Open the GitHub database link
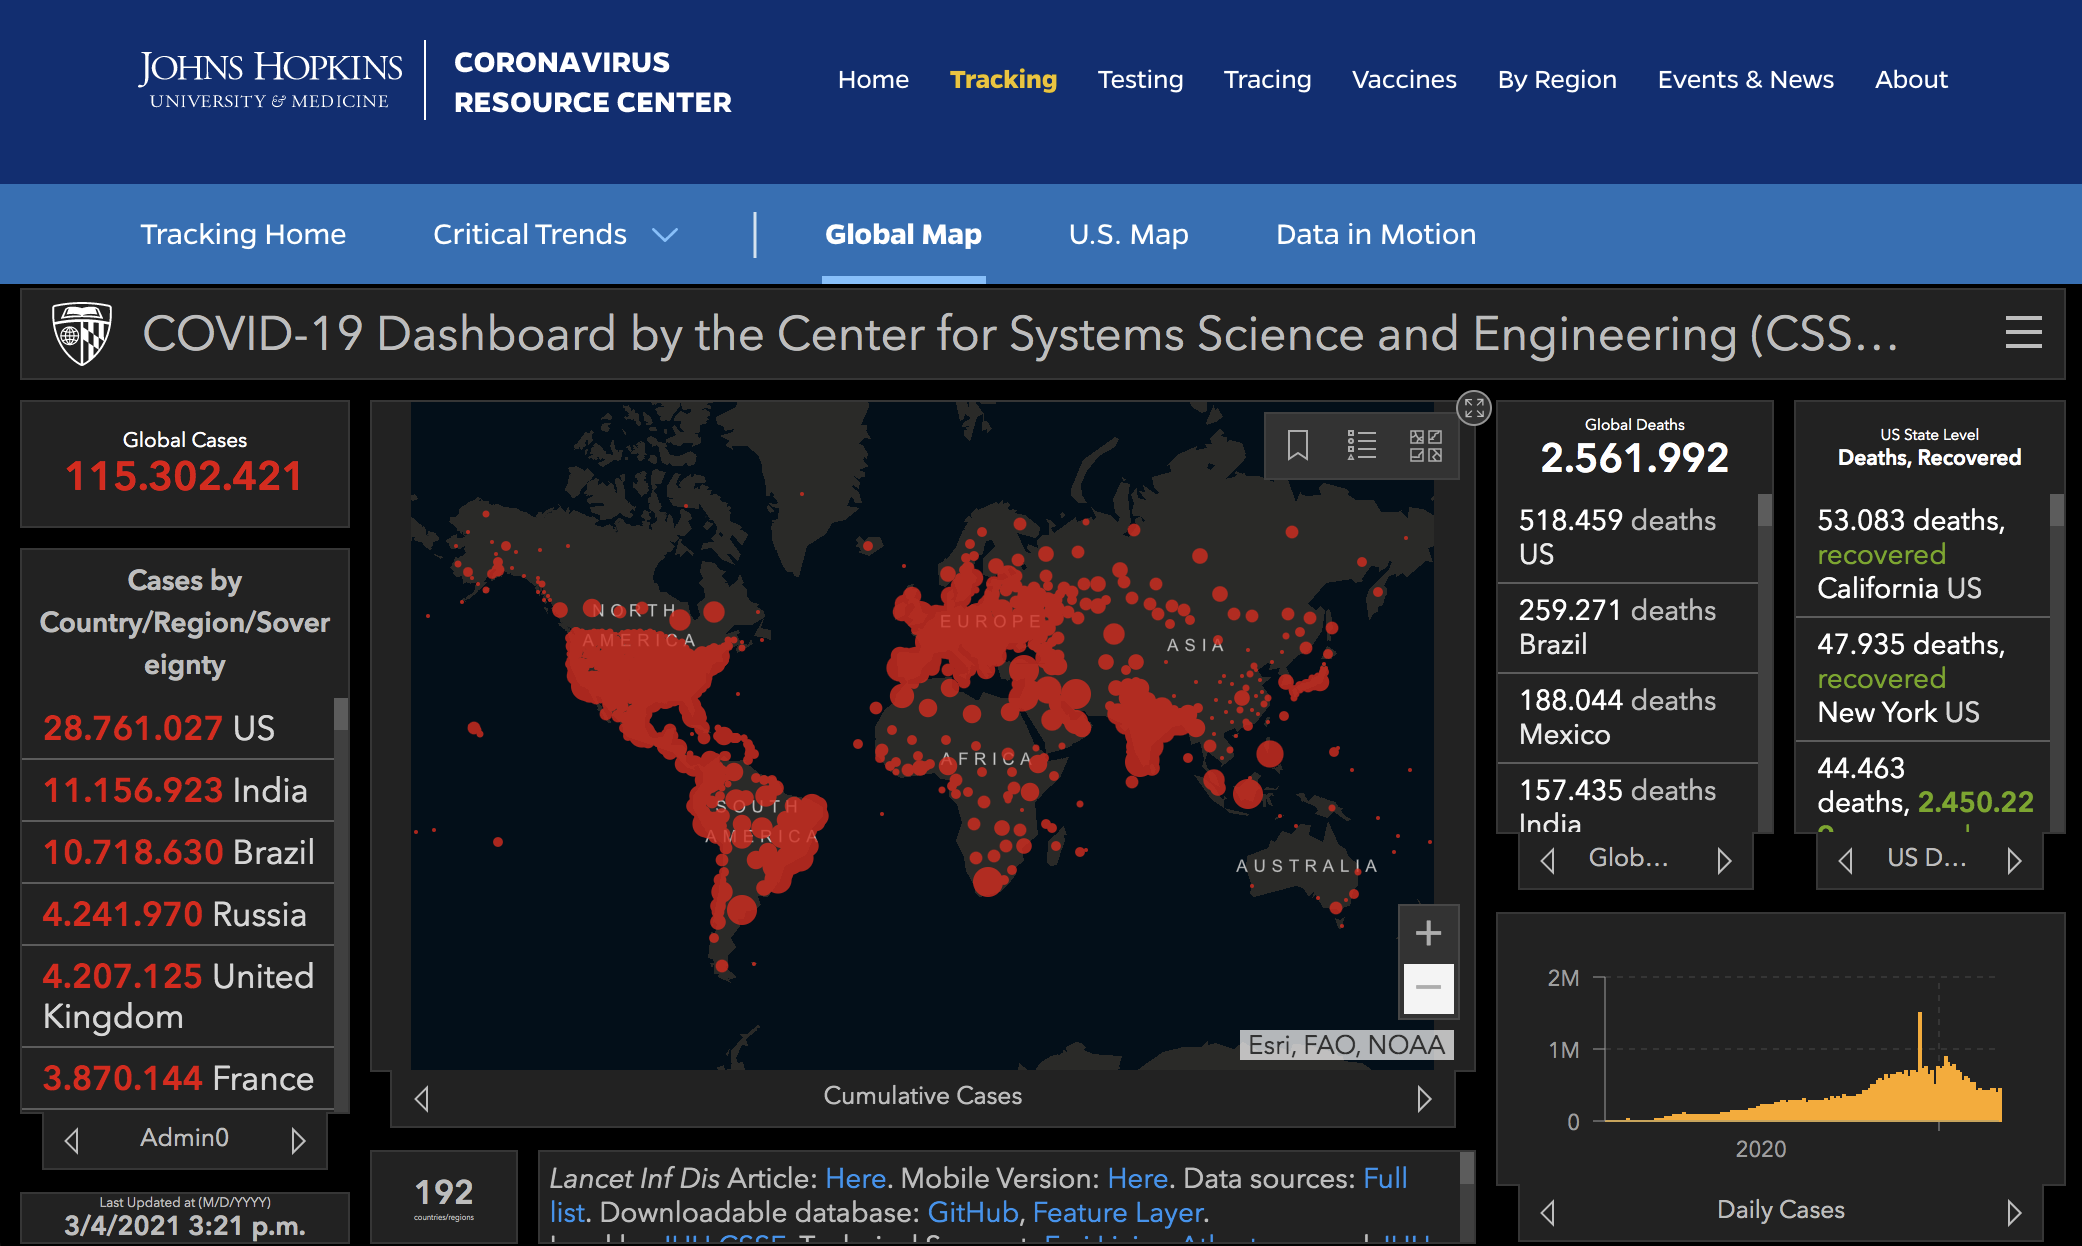This screenshot has height=1246, width=2082. [x=973, y=1212]
